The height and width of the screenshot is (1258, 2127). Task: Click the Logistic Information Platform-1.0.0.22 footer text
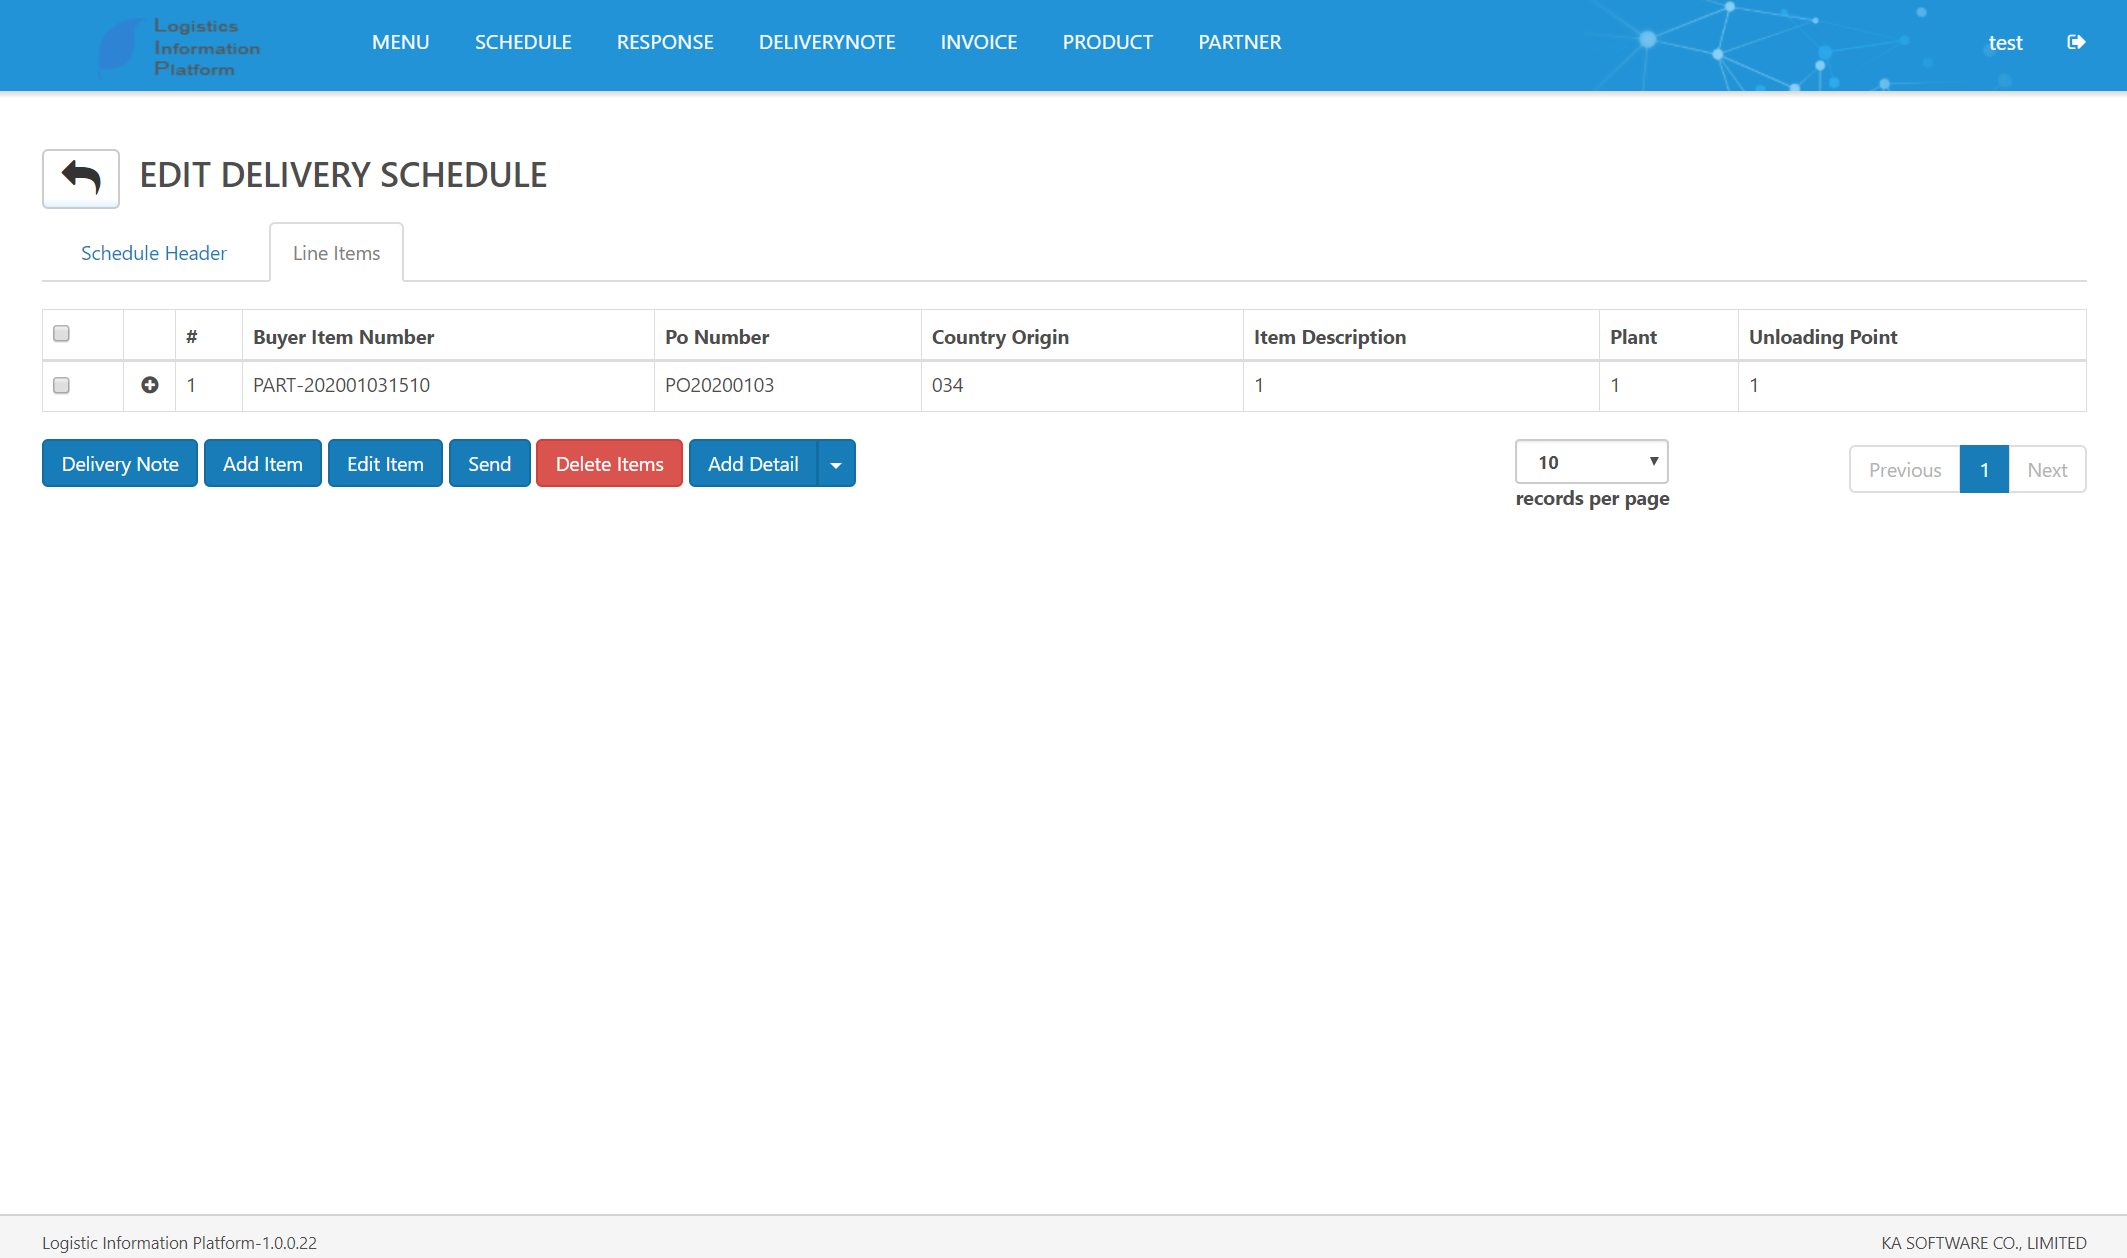coord(179,1243)
